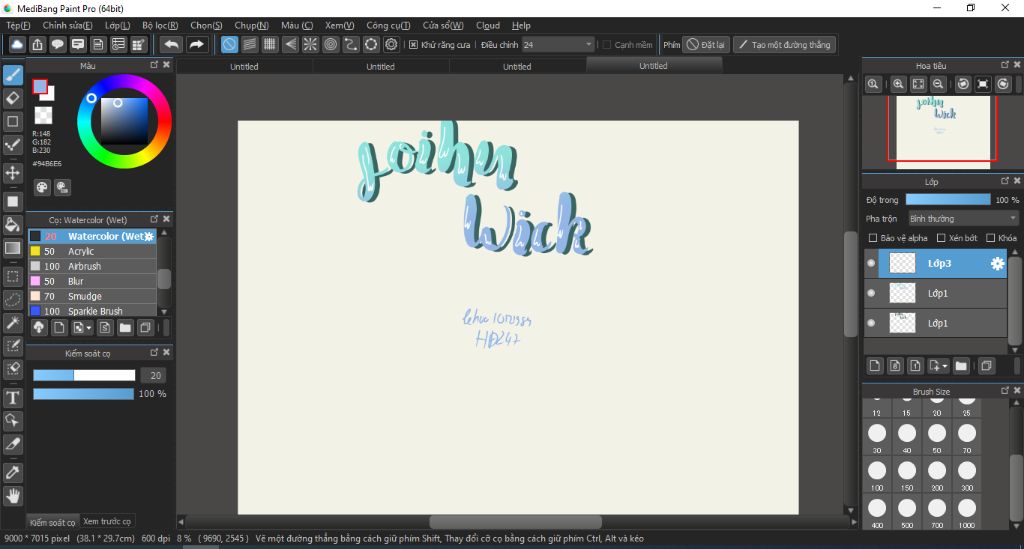
Task: Float the Kiểm soát cọ panel
Action: [x=154, y=353]
